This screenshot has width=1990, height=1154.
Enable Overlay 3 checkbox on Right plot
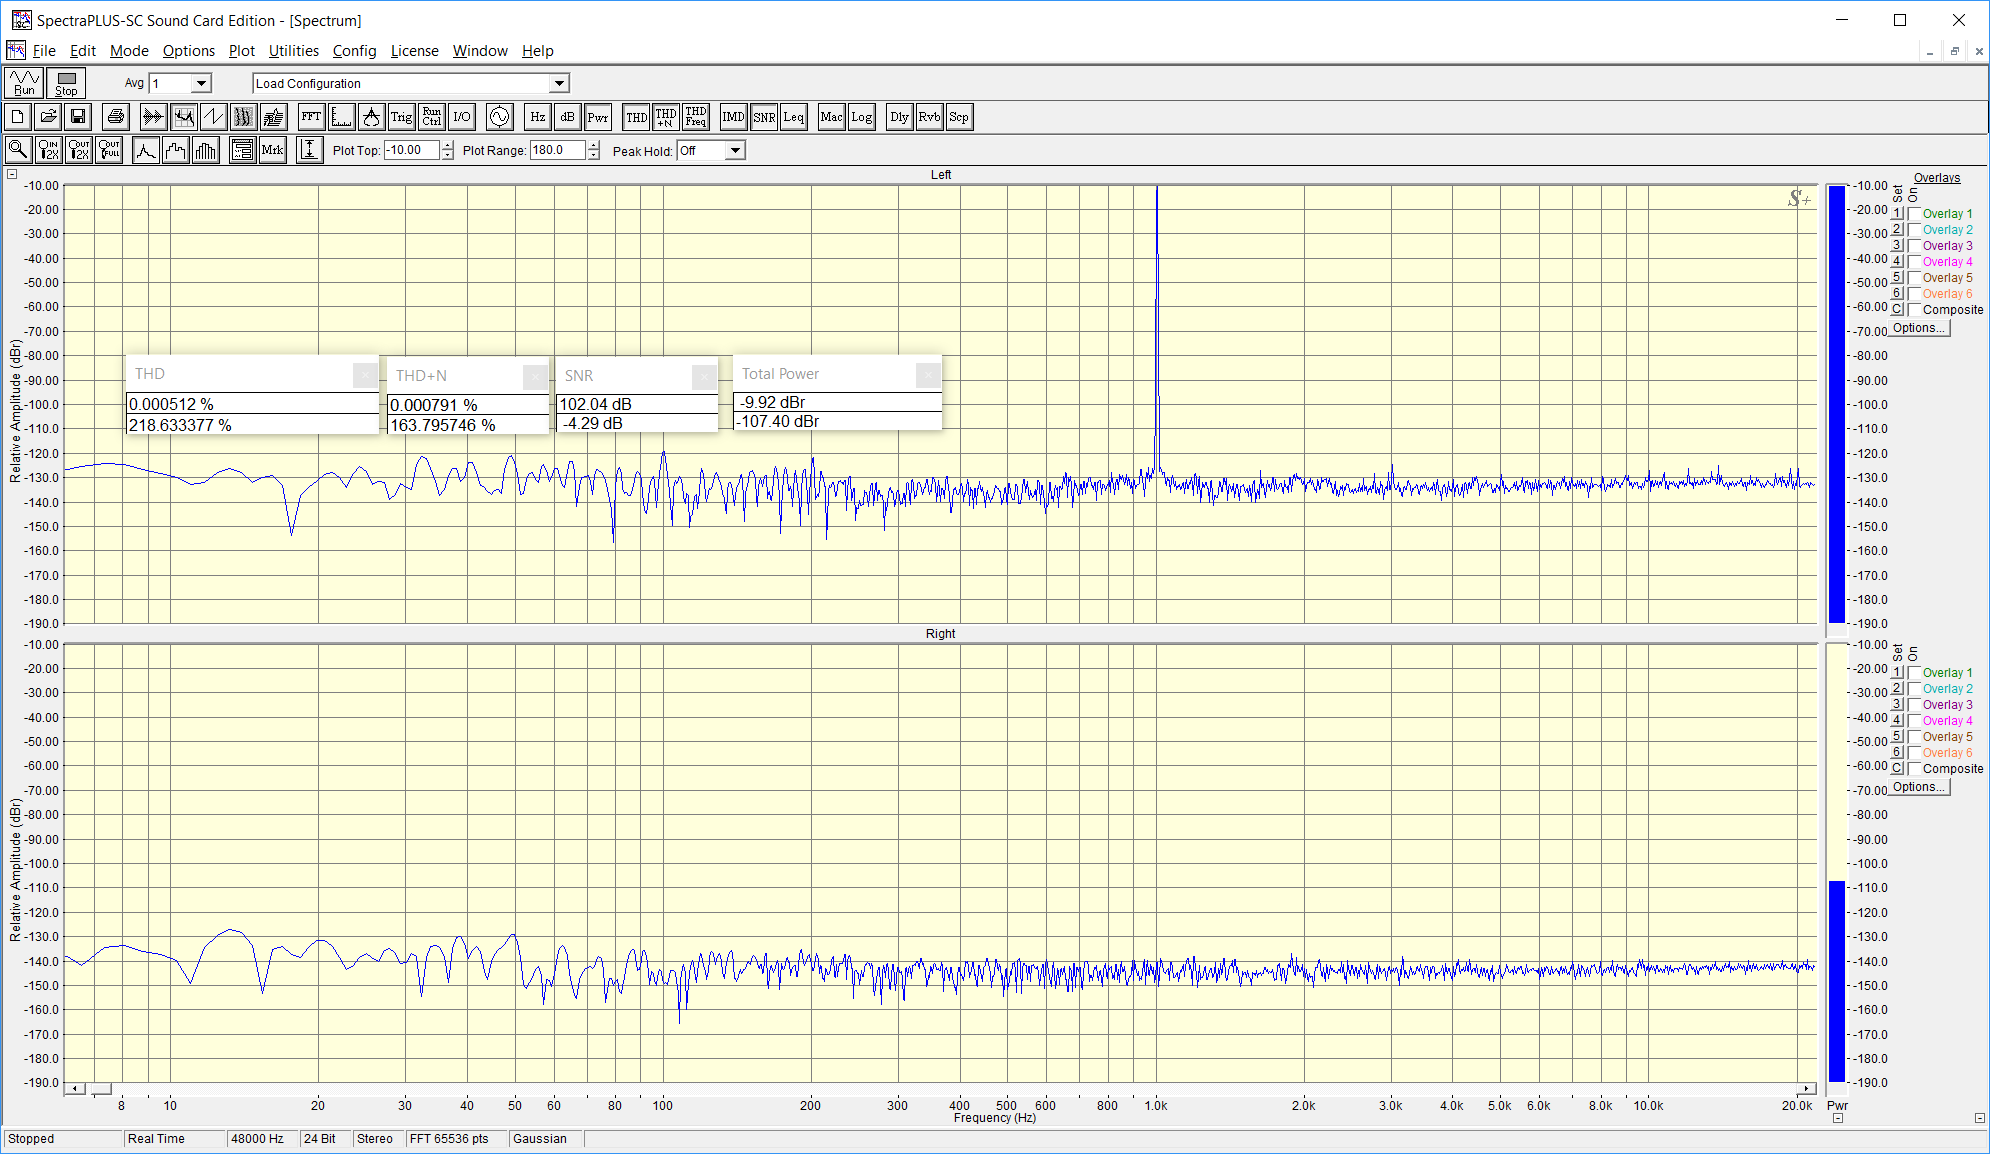pos(1915,705)
